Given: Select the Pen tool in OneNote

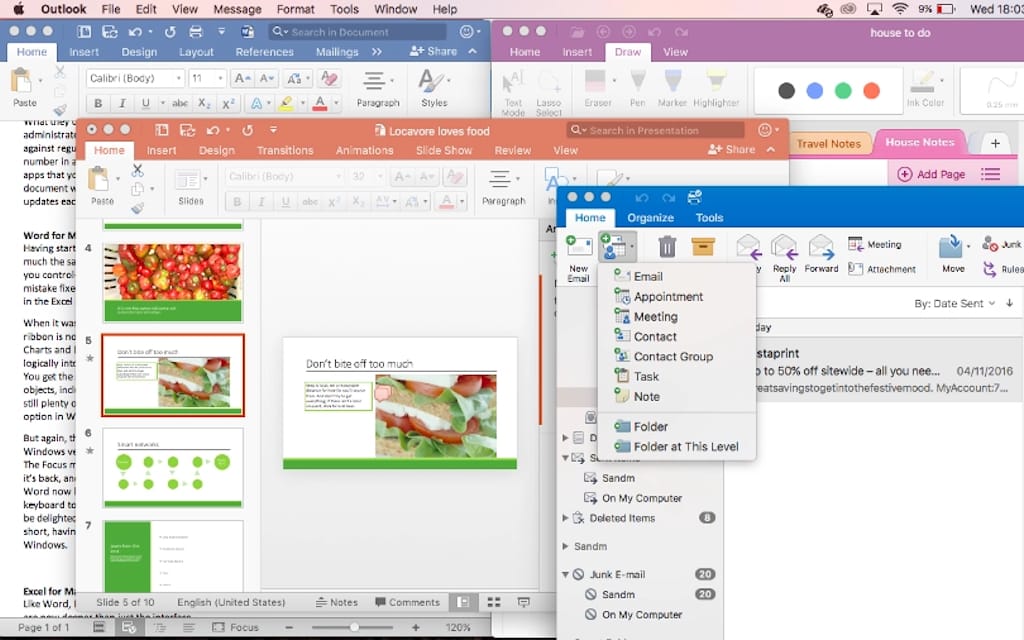Looking at the screenshot, I should pyautogui.click(x=637, y=88).
